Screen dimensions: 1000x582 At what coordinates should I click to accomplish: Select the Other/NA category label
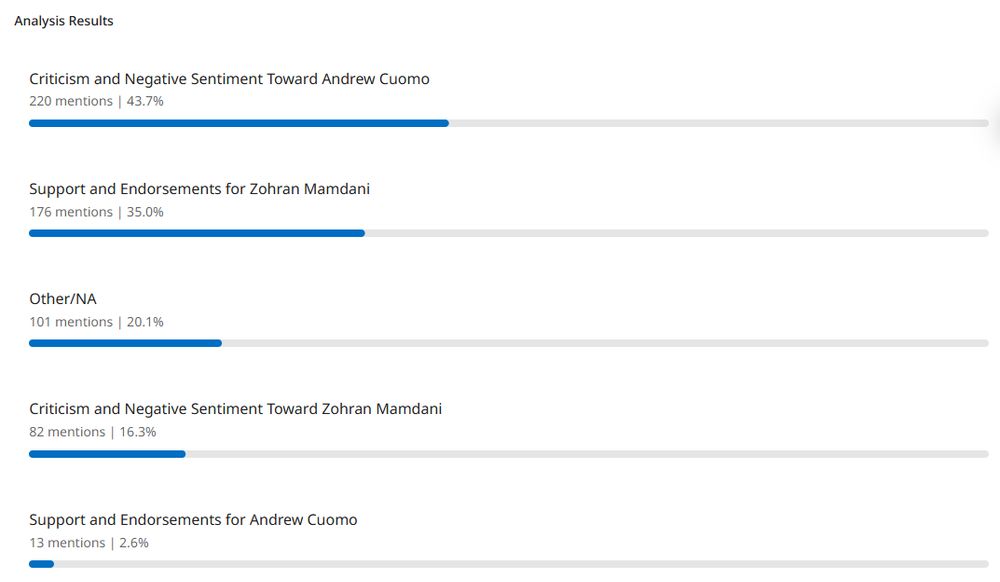(63, 299)
